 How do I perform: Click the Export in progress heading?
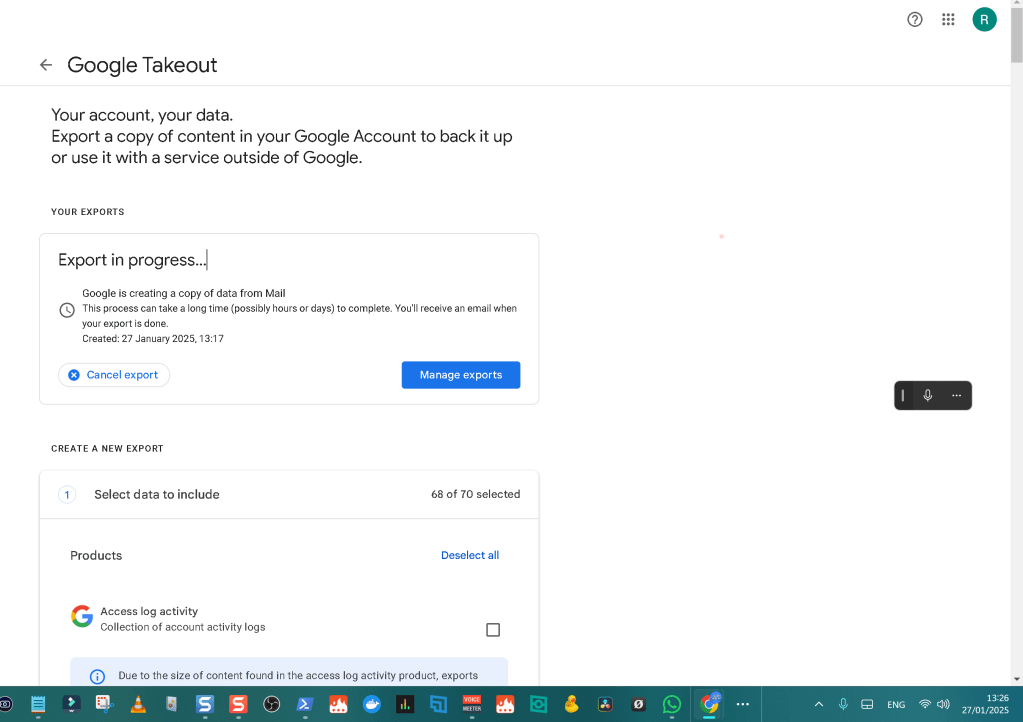point(132,260)
